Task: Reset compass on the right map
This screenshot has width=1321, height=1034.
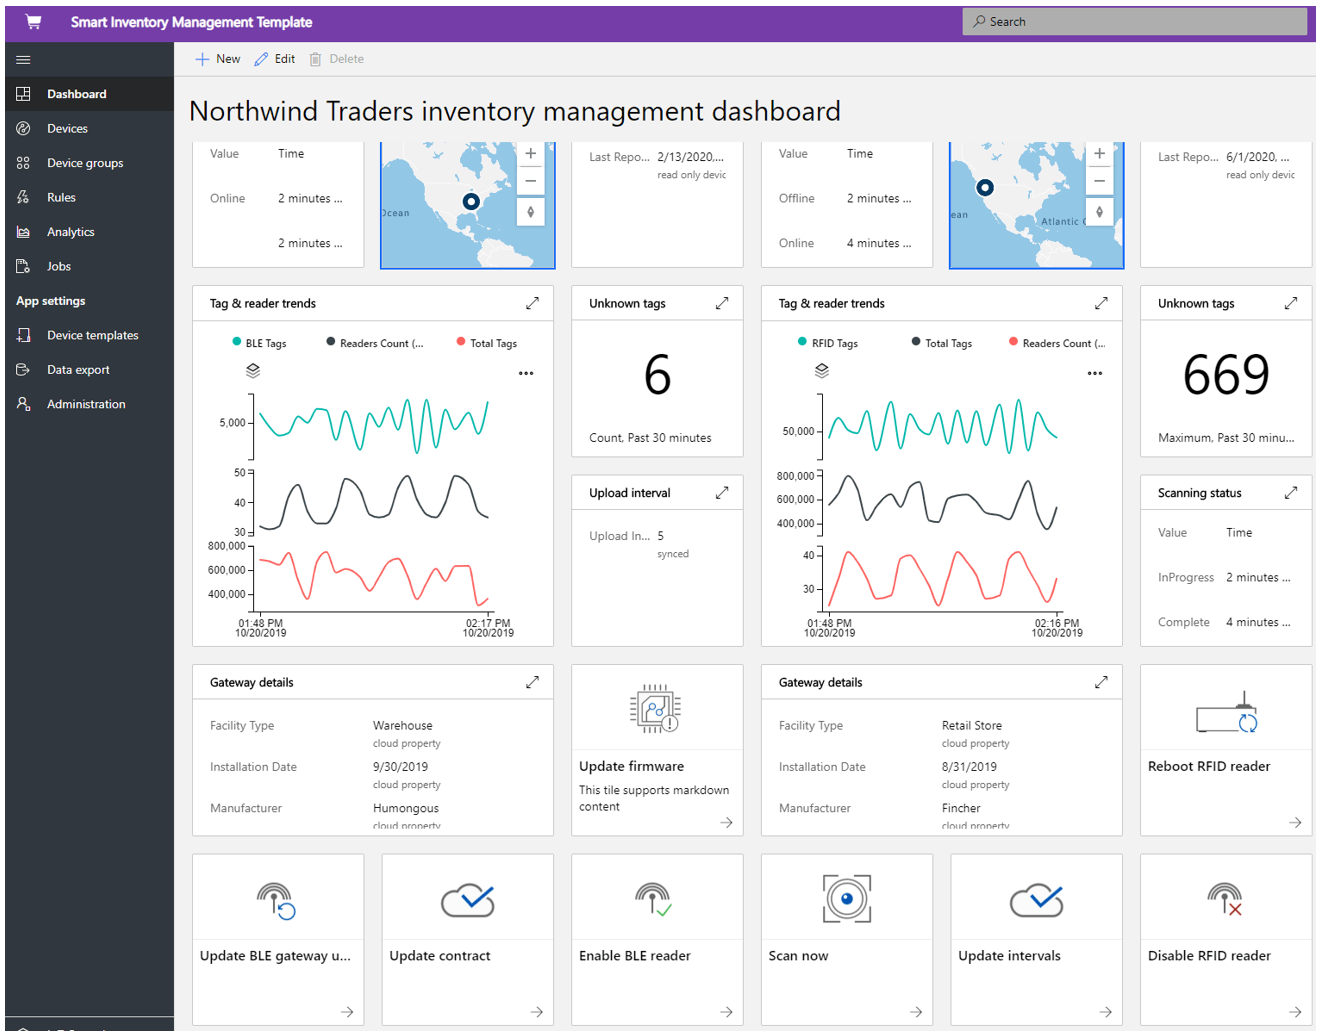Action: coord(1099,211)
